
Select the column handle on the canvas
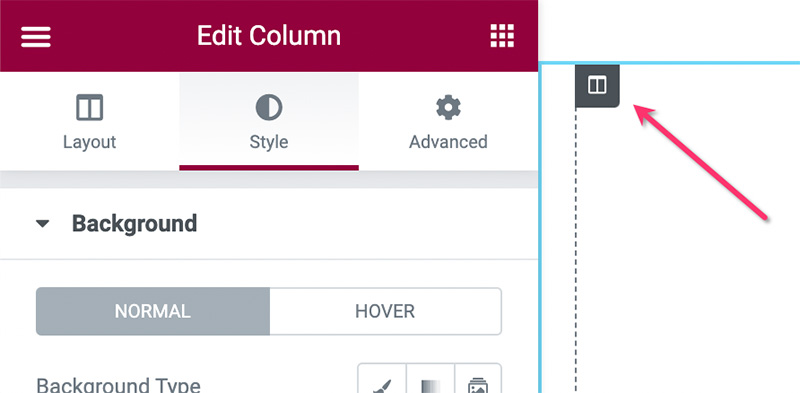[597, 85]
